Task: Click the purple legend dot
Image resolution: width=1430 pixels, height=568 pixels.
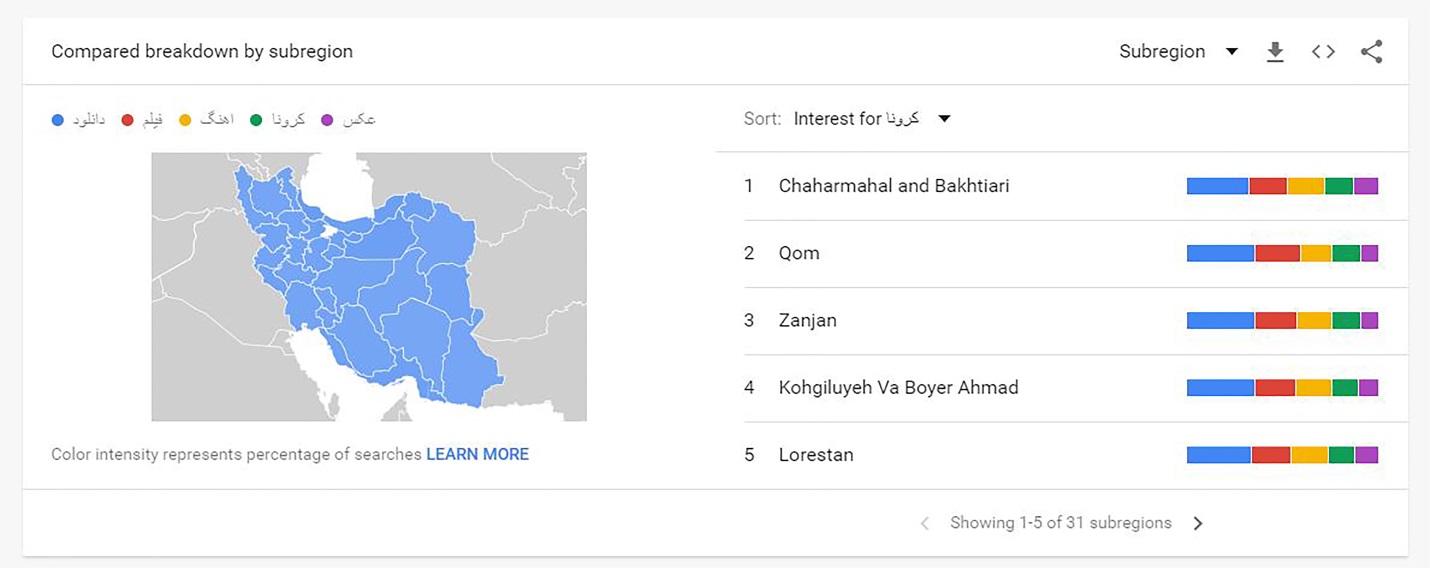Action: [327, 120]
